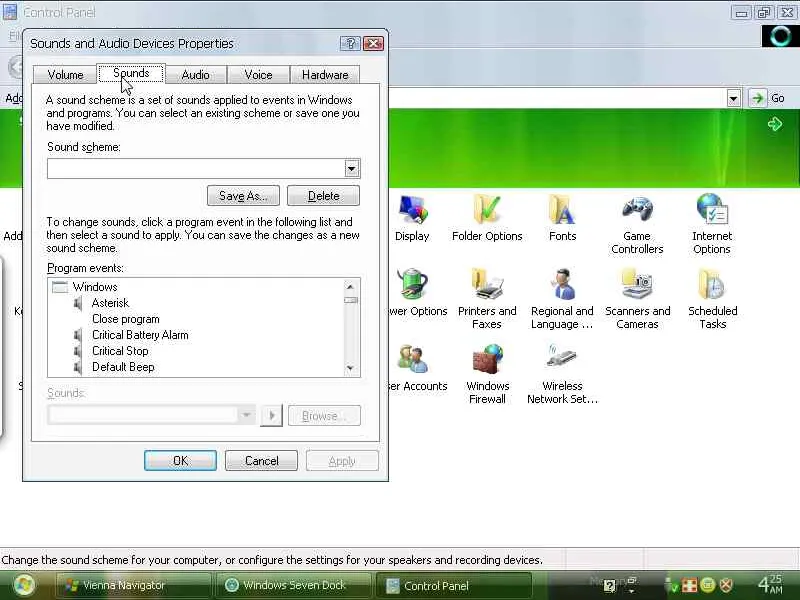Click the help question mark button
The height and width of the screenshot is (600, 800).
click(350, 43)
